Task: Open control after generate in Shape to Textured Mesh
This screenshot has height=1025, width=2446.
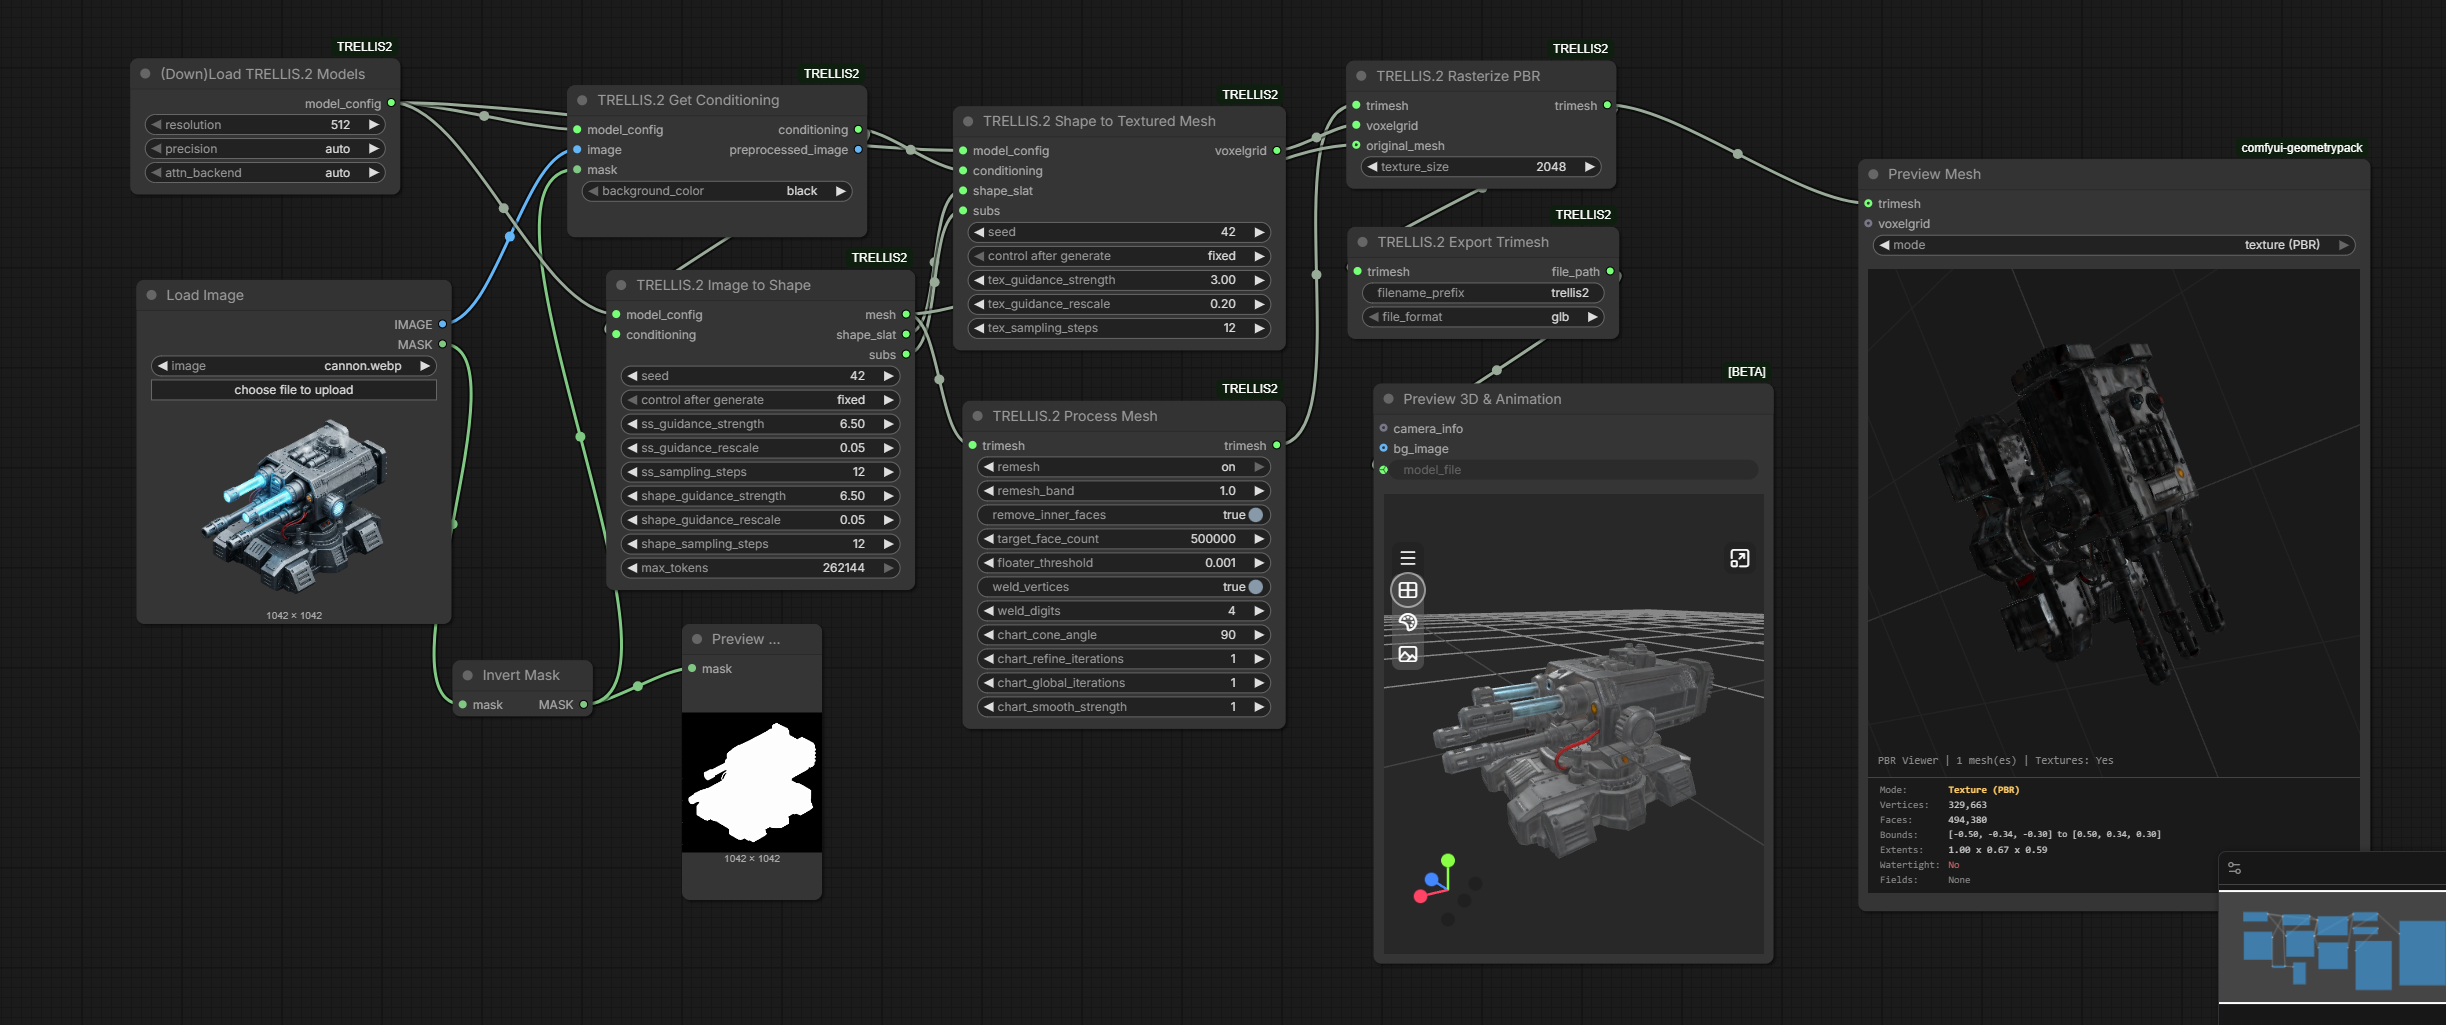Action: coord(1119,256)
